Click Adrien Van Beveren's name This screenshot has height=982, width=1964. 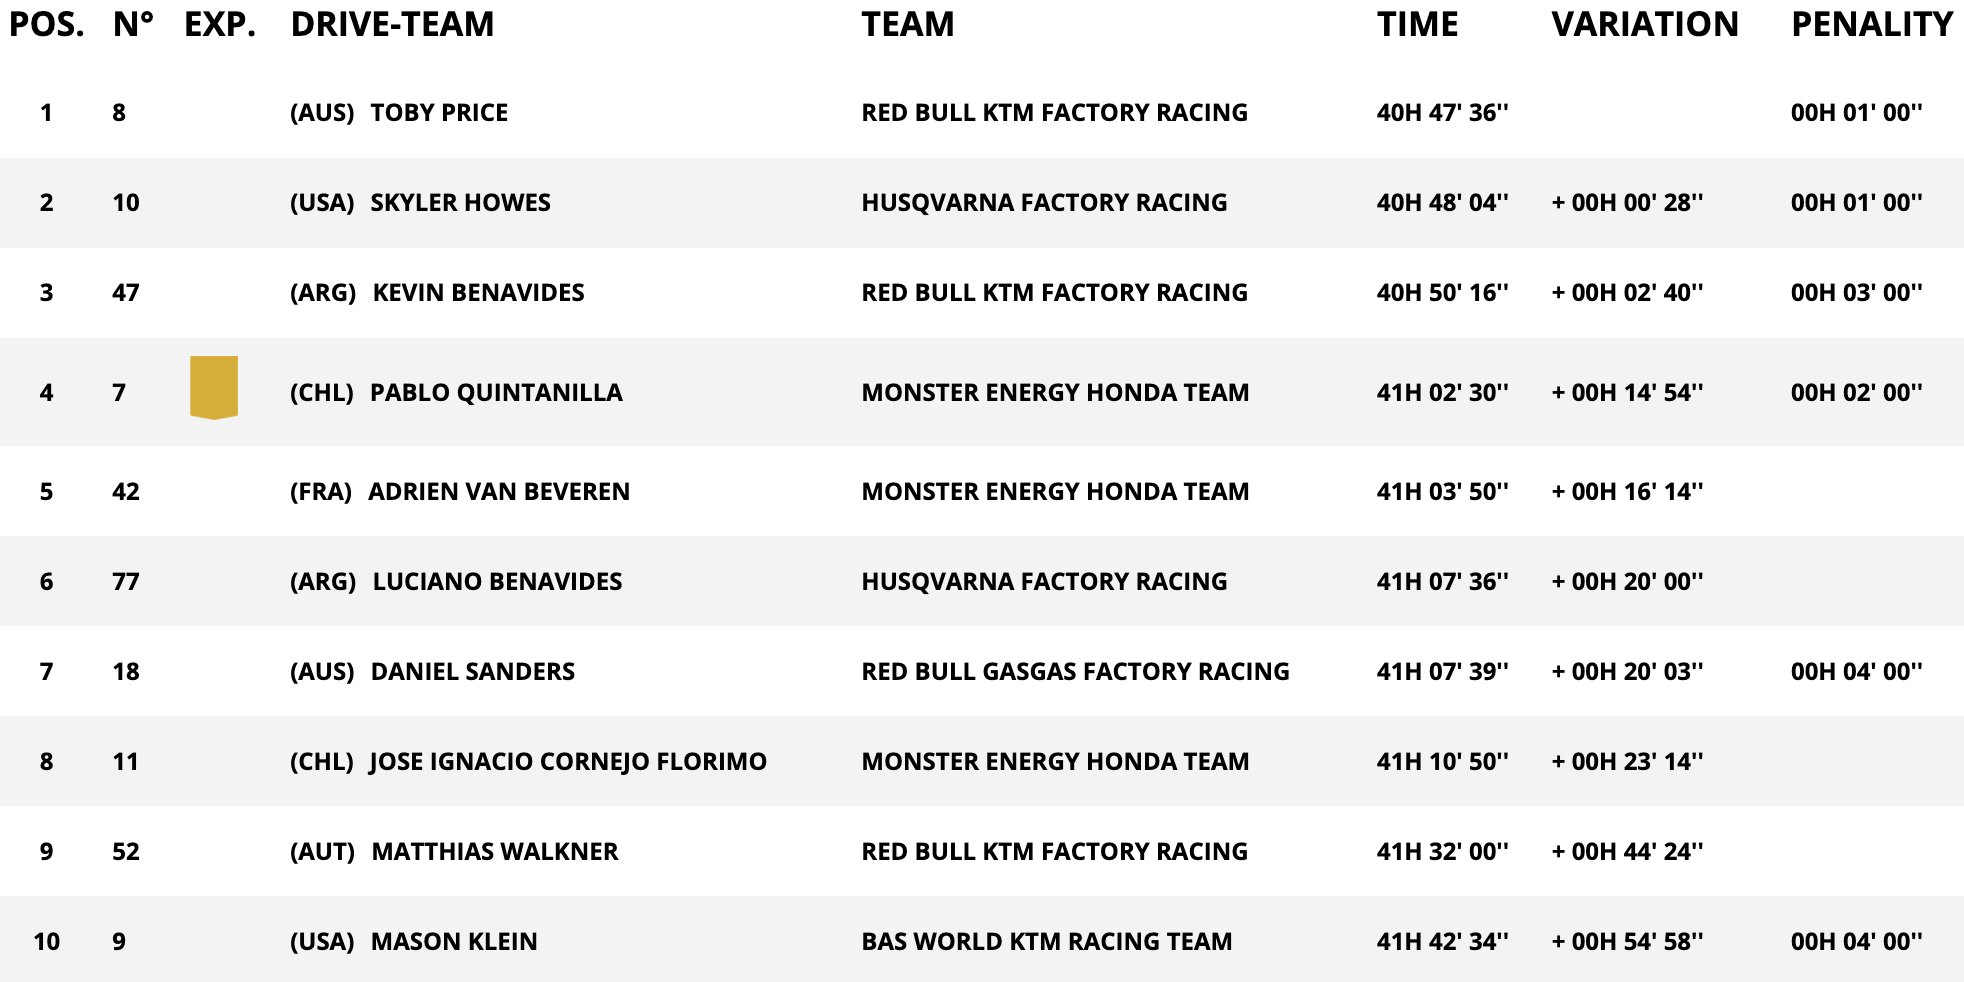tap(499, 492)
